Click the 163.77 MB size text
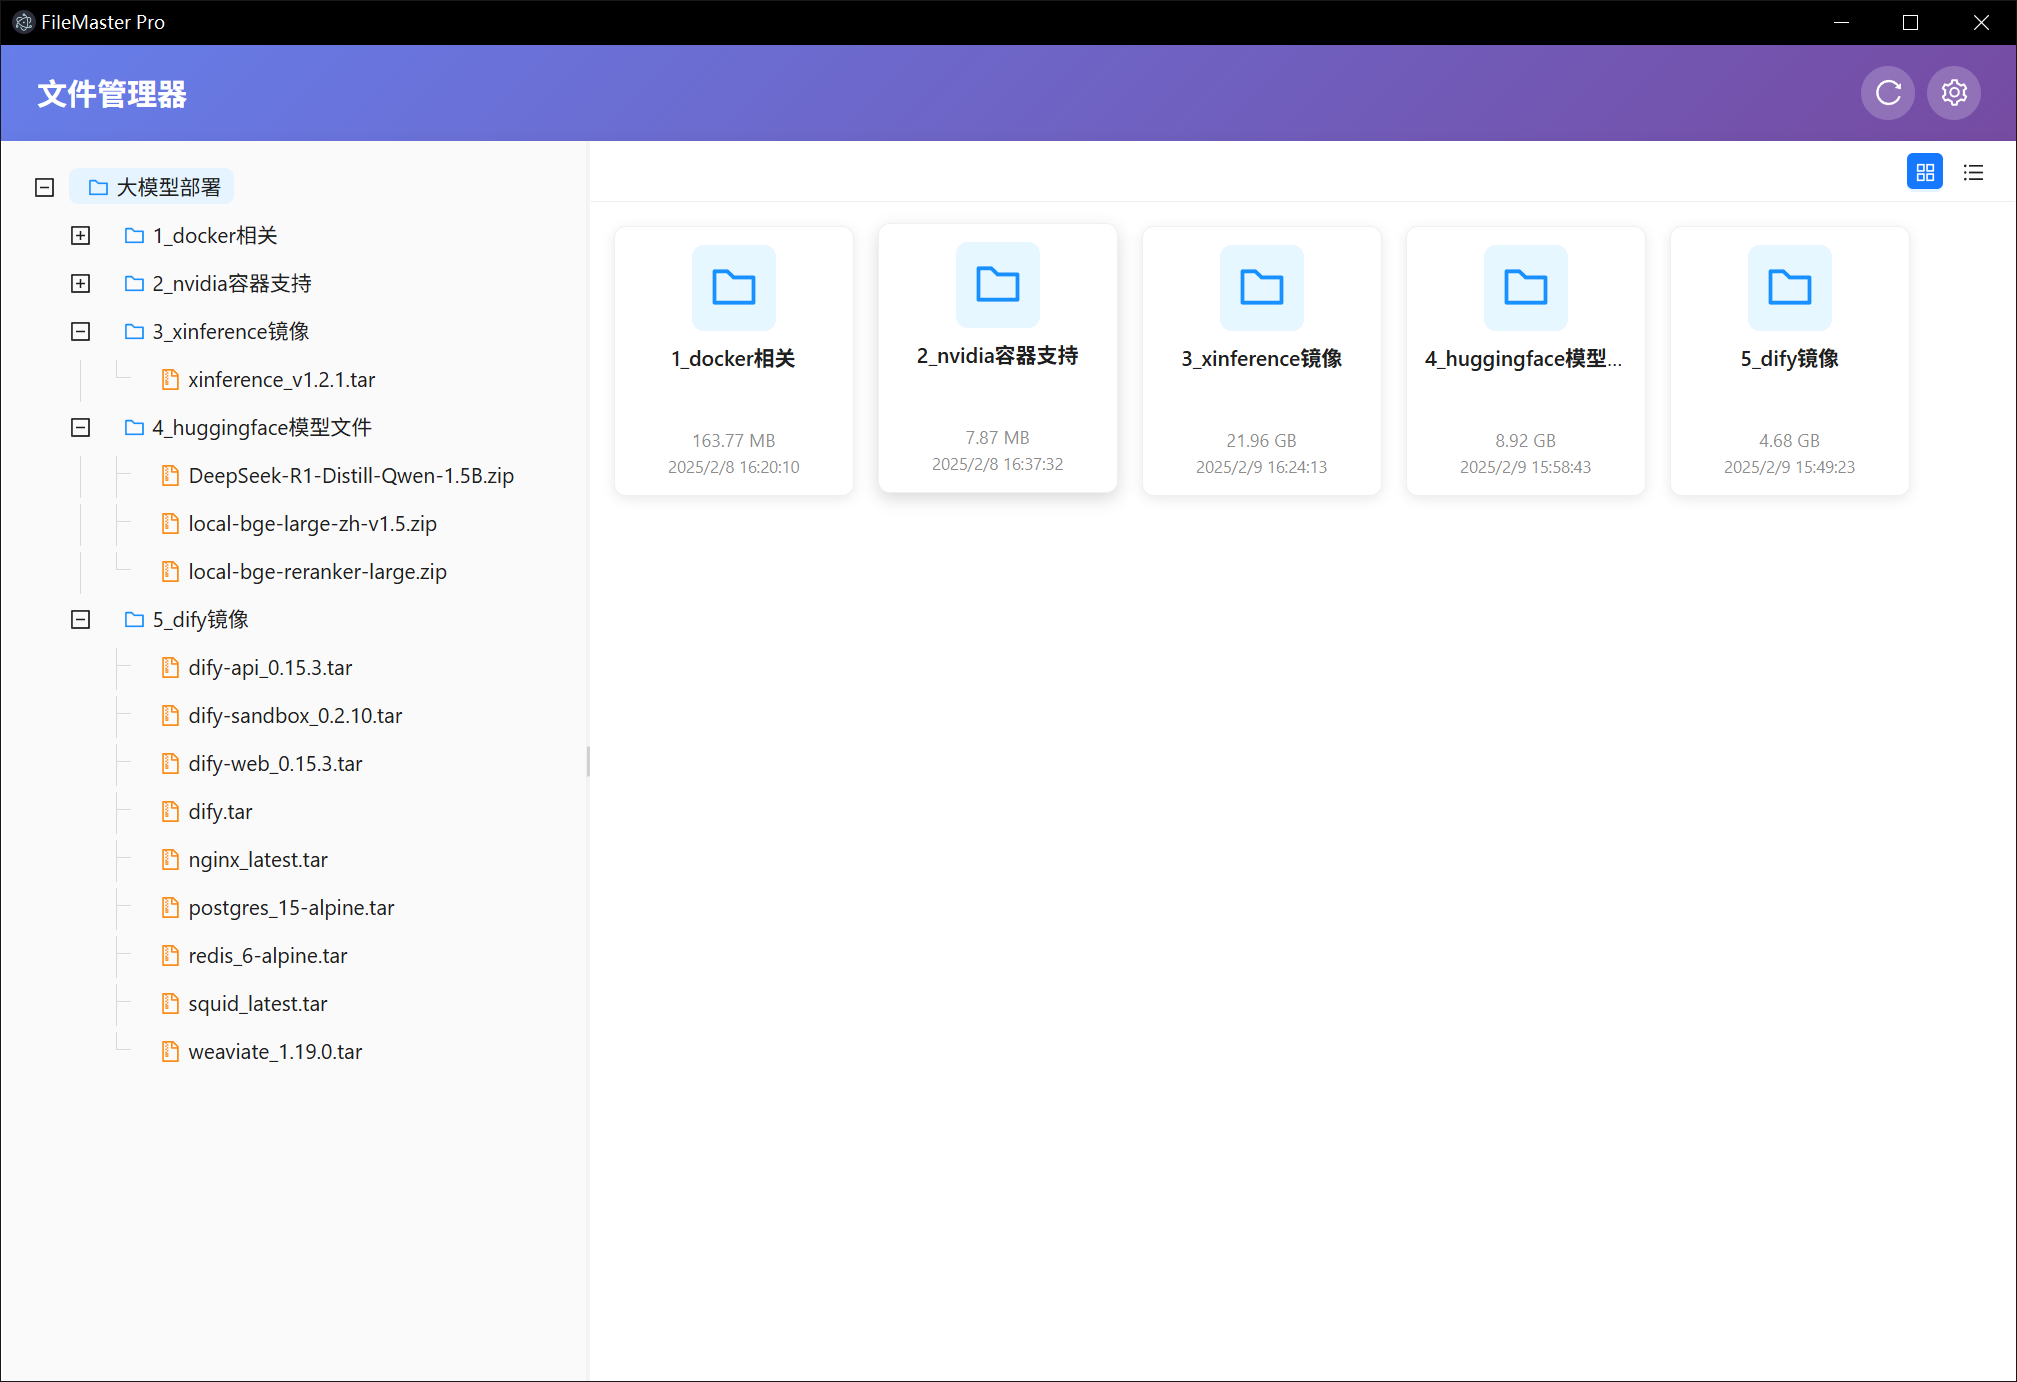 734,440
